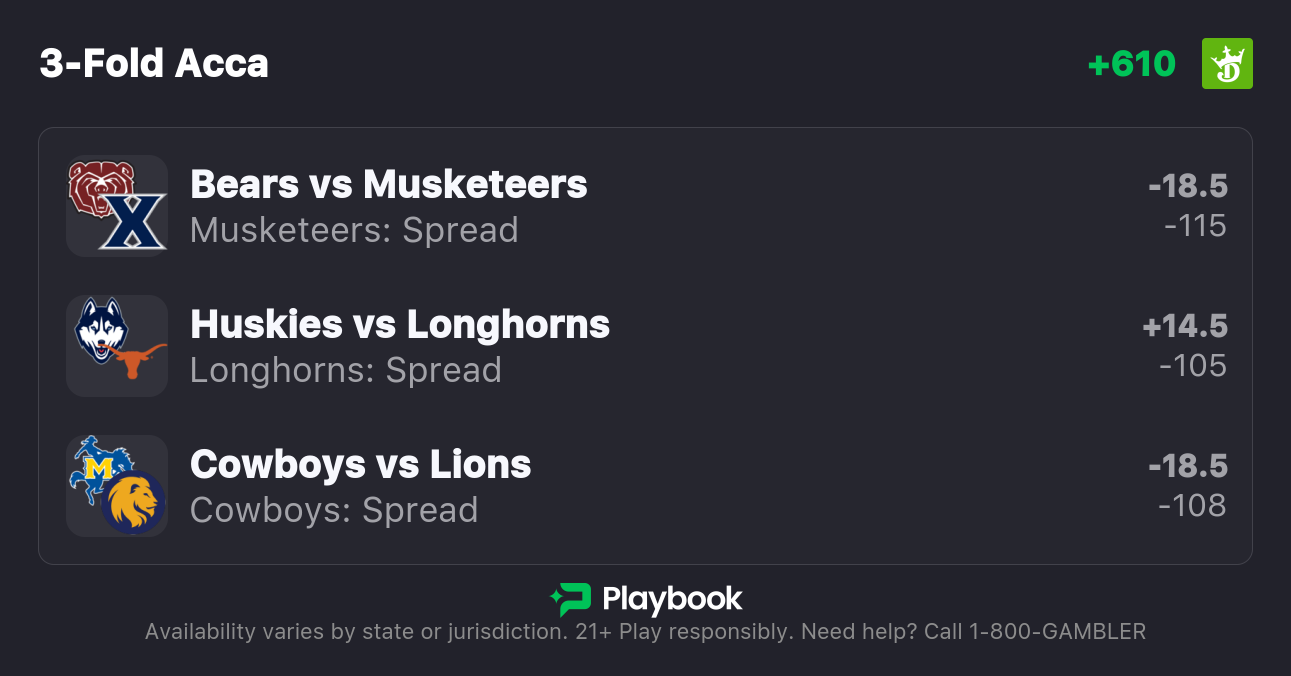Image resolution: width=1291 pixels, height=676 pixels.
Task: Click the Longhorns: Spread bet label
Action: tap(345, 371)
